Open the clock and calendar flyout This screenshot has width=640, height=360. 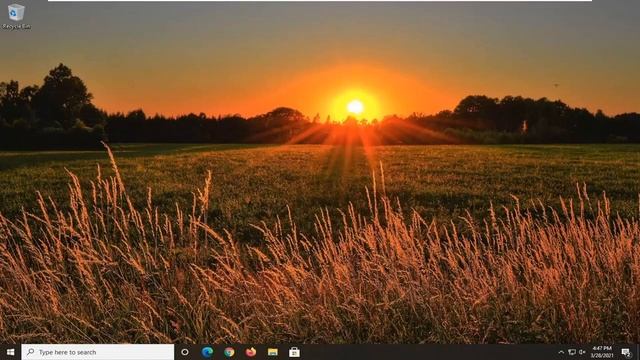[602, 352]
